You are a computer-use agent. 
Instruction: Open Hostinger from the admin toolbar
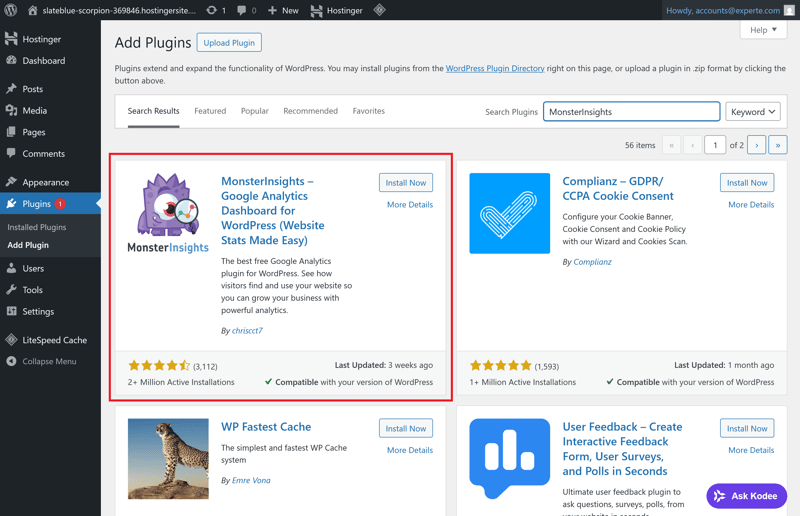point(335,10)
